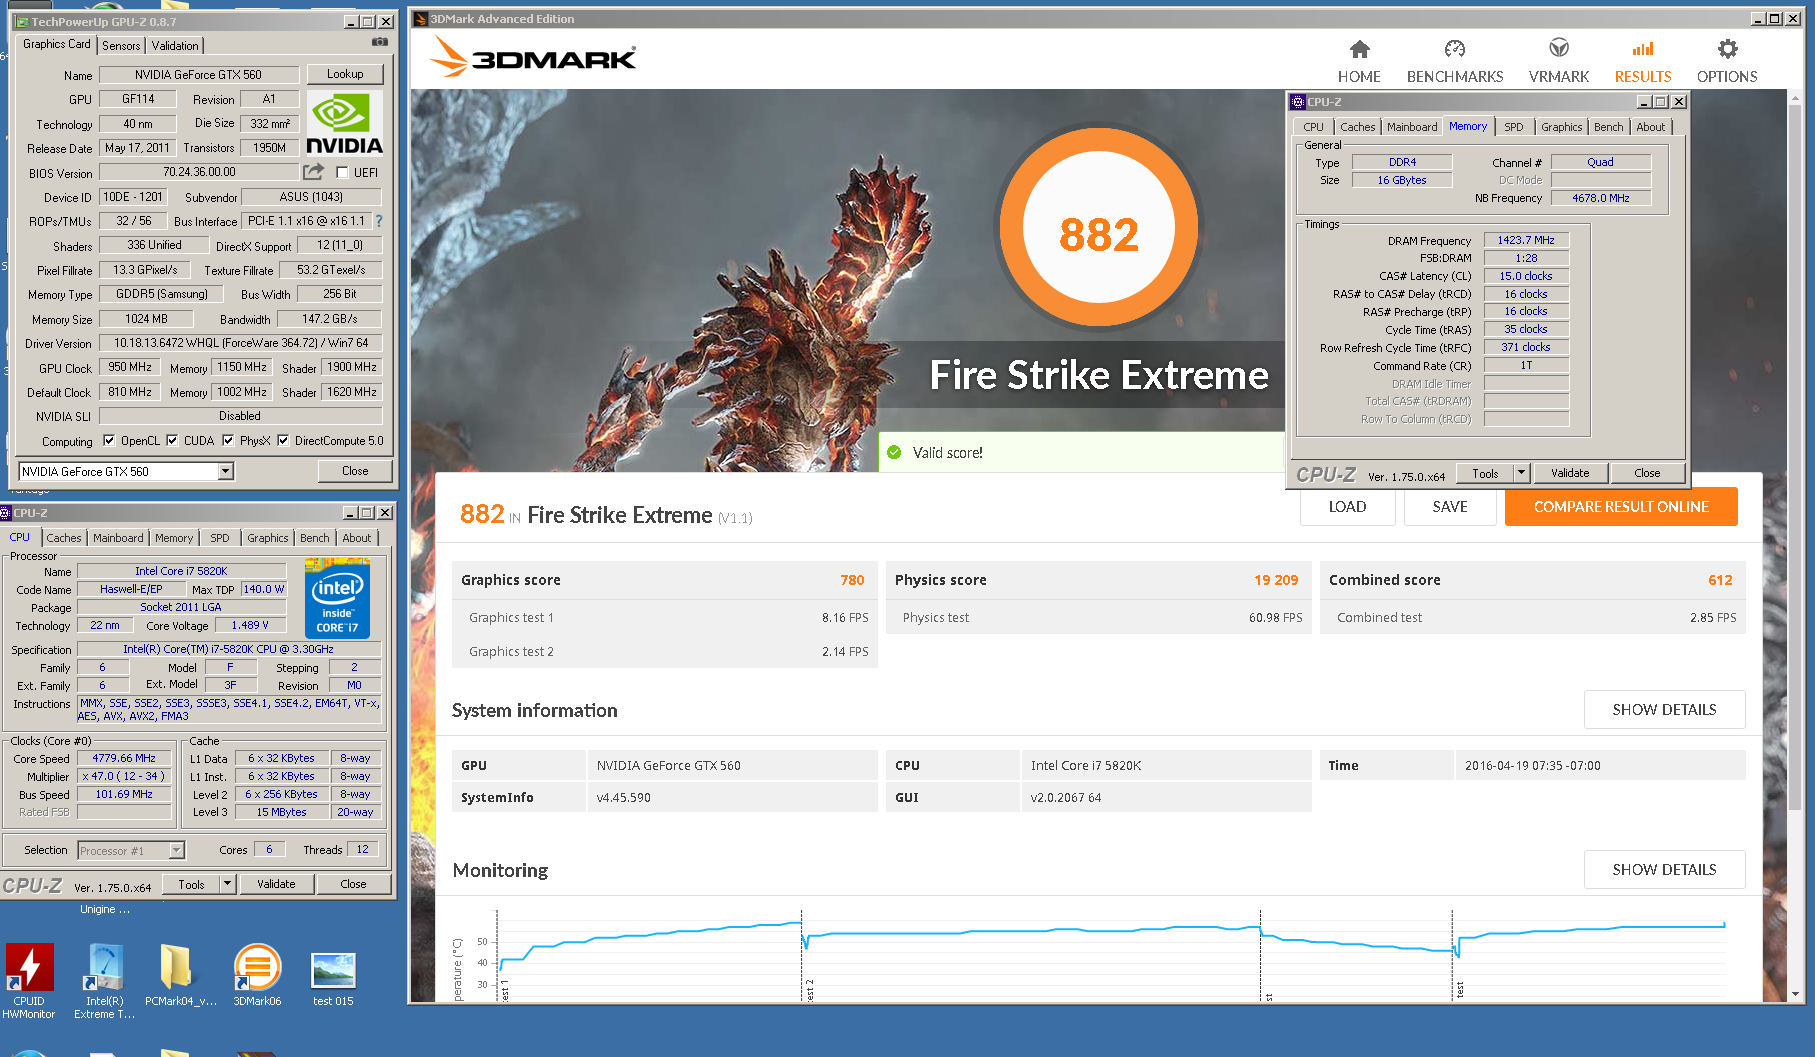The image size is (1815, 1057).
Task: Switch to the Mainboard tab in CPU-Z CPU window
Action: point(118,537)
